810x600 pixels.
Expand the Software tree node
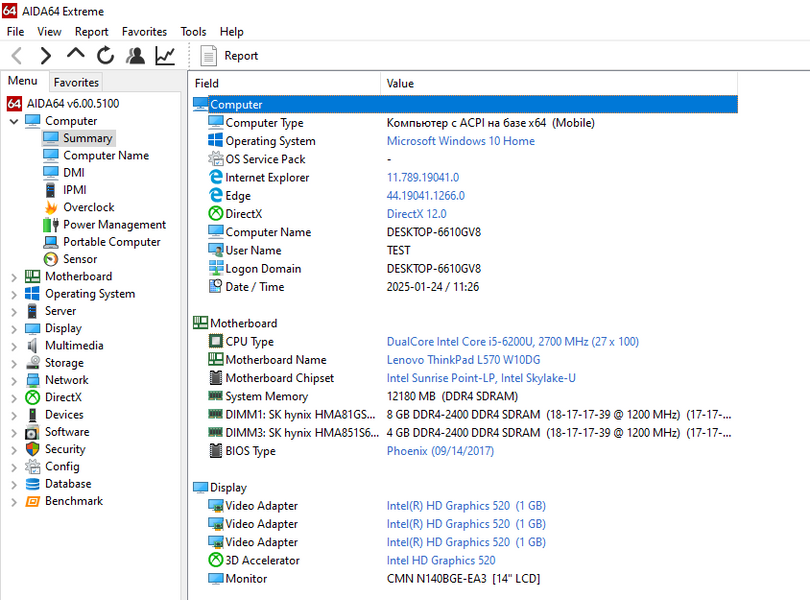pyautogui.click(x=14, y=433)
